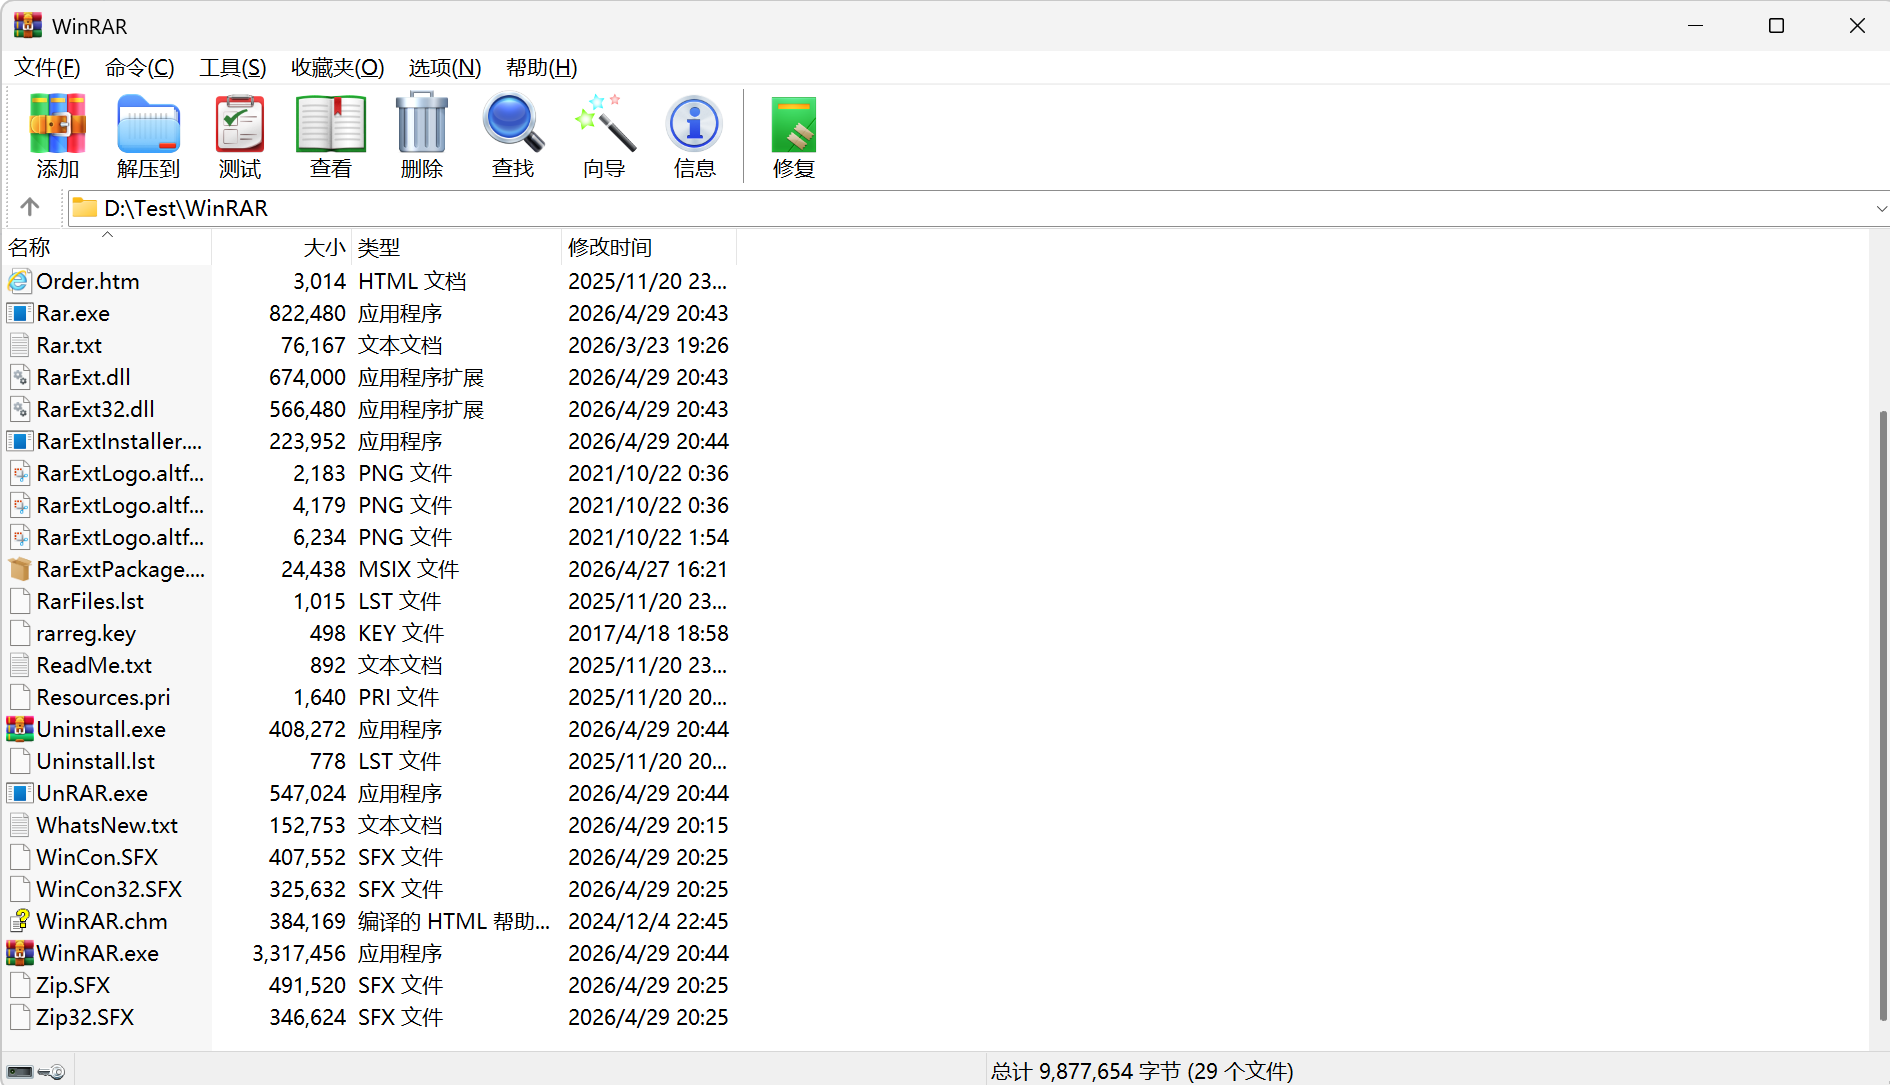Open the 选项(N) menu
1890x1085 pixels.
(445, 67)
